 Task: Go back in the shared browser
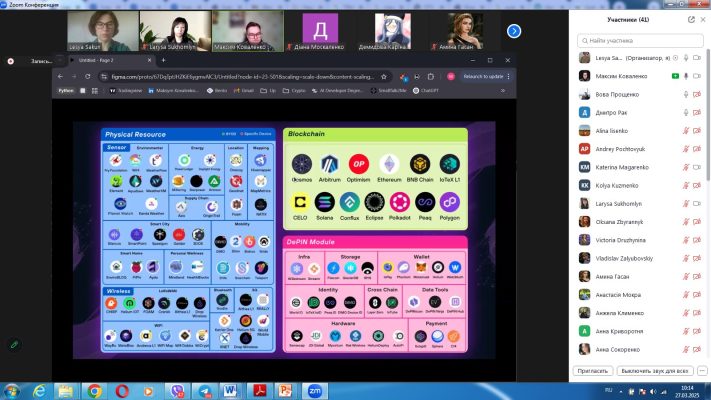pos(60,77)
